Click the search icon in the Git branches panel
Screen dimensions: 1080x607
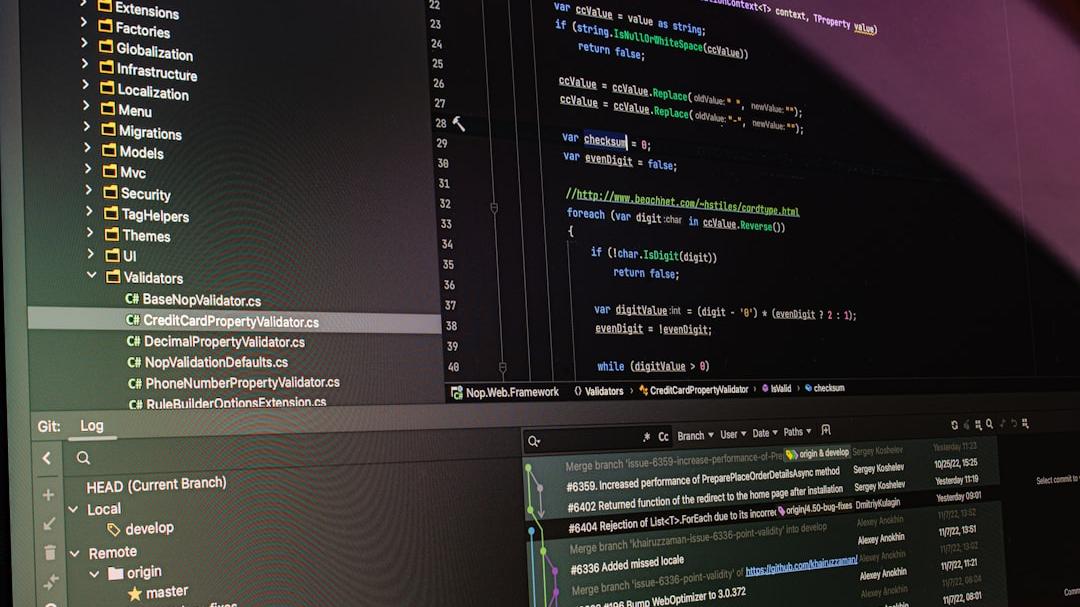84,458
